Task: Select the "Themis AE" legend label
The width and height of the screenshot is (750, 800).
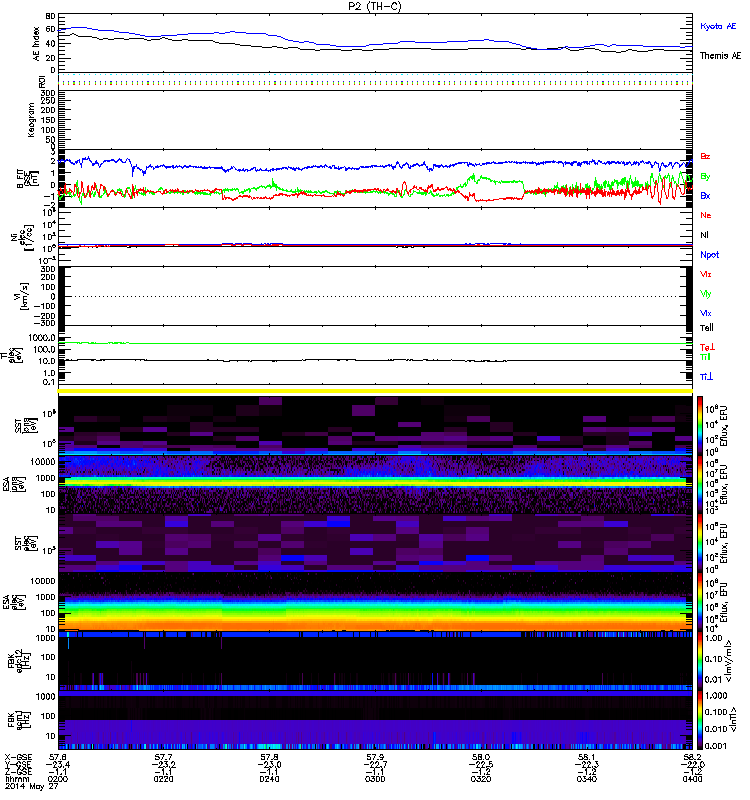Action: (720, 56)
